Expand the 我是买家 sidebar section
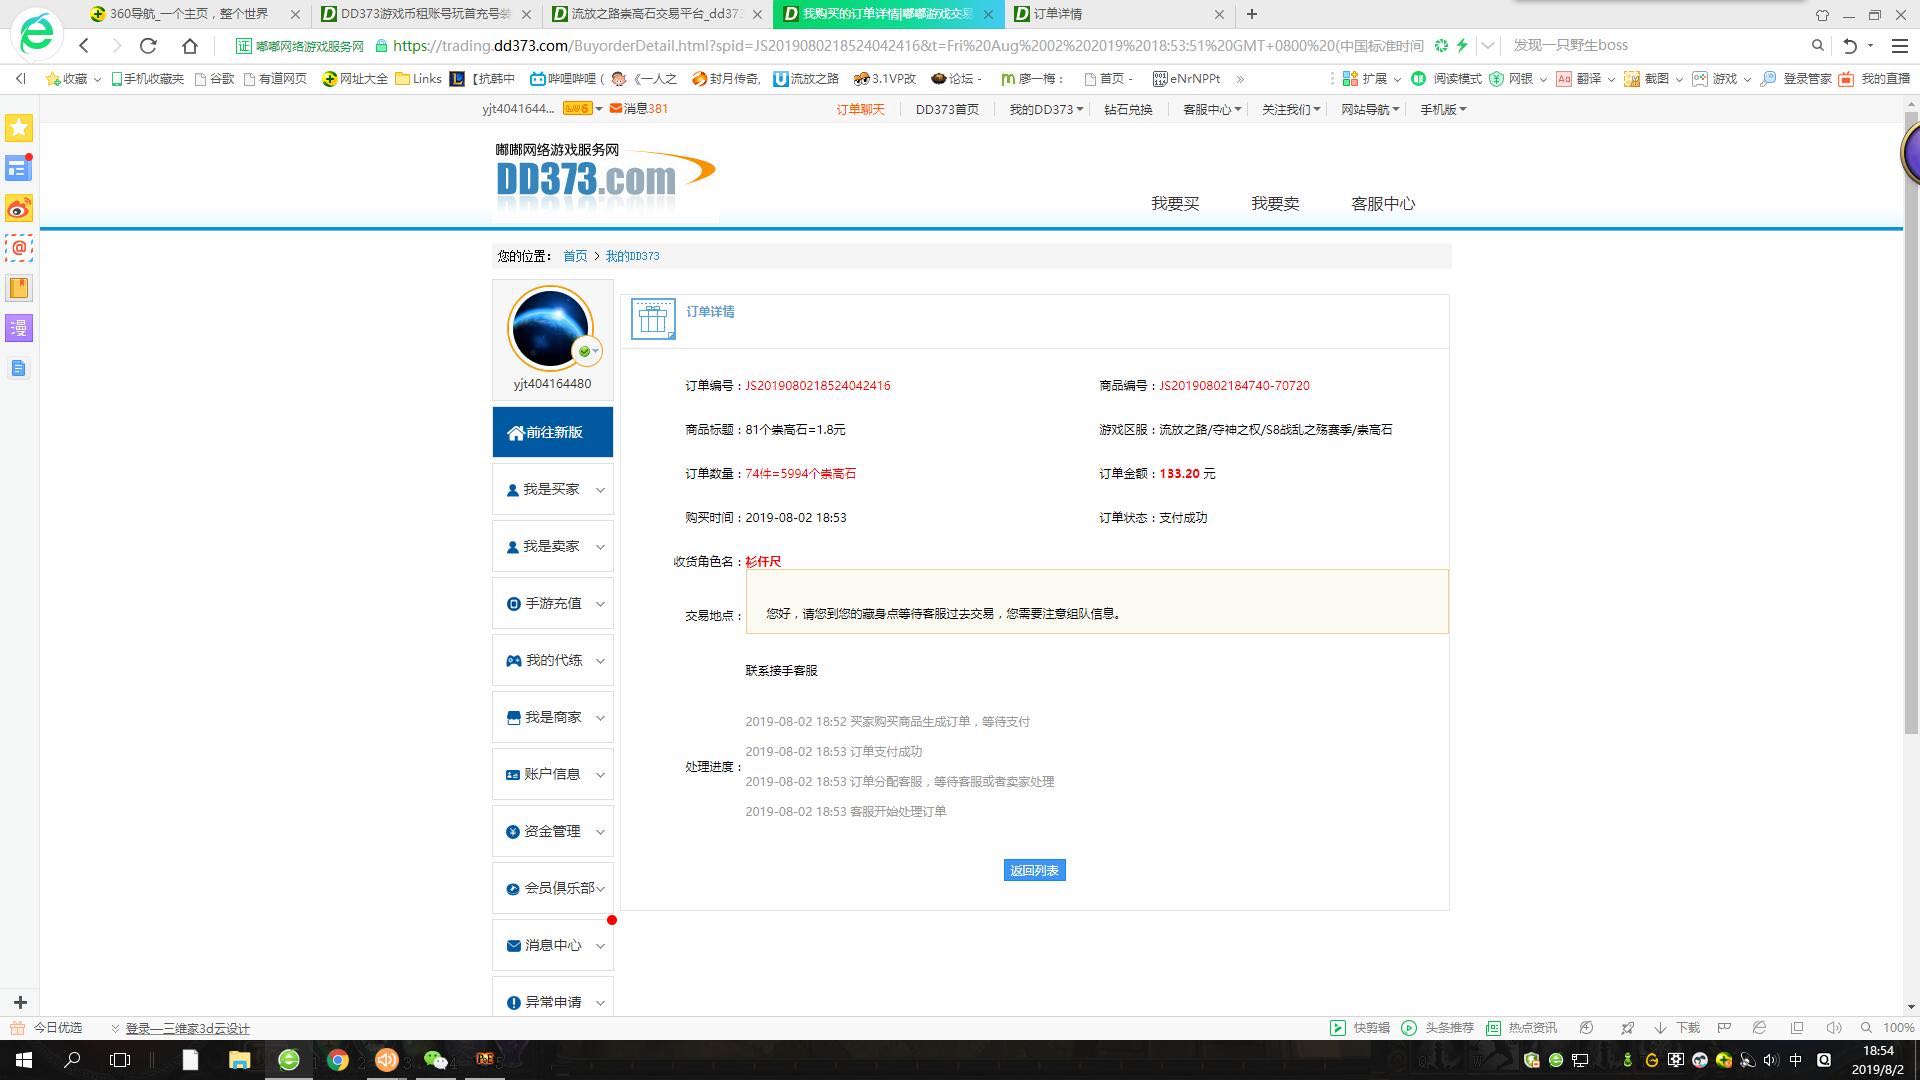Image resolution: width=1920 pixels, height=1080 pixels. point(552,489)
